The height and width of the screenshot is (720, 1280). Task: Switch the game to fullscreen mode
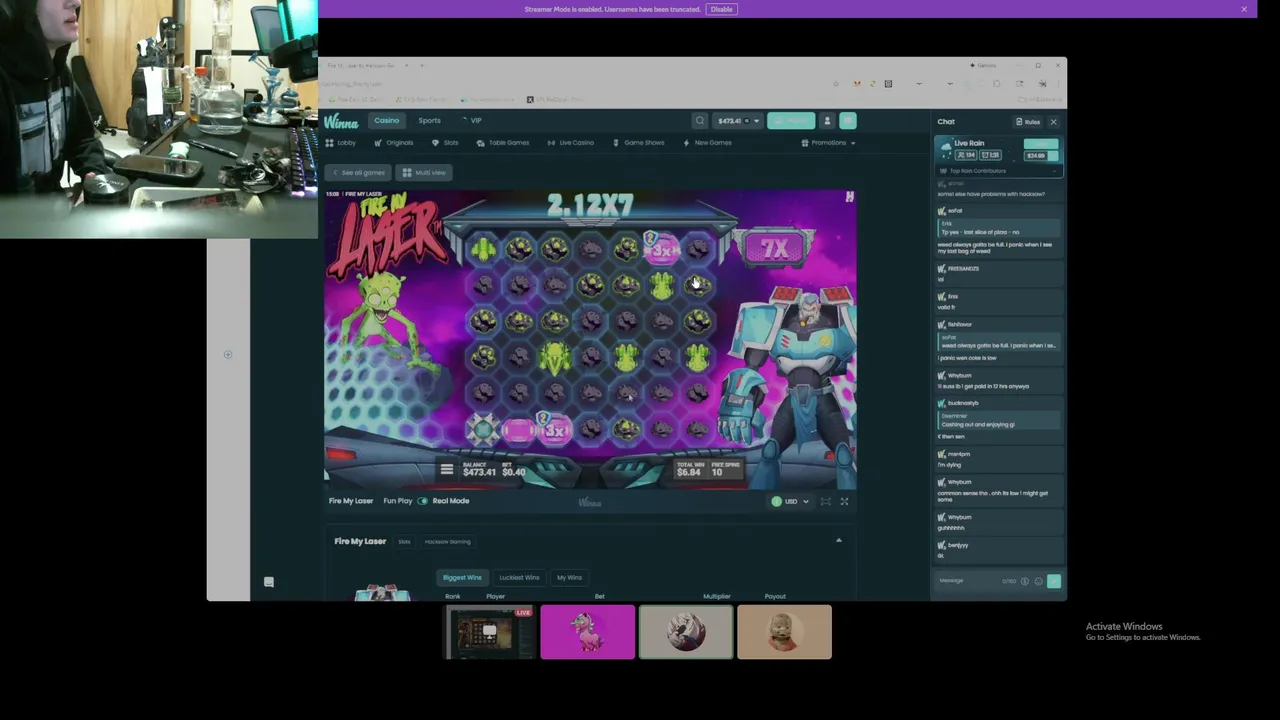pos(845,501)
